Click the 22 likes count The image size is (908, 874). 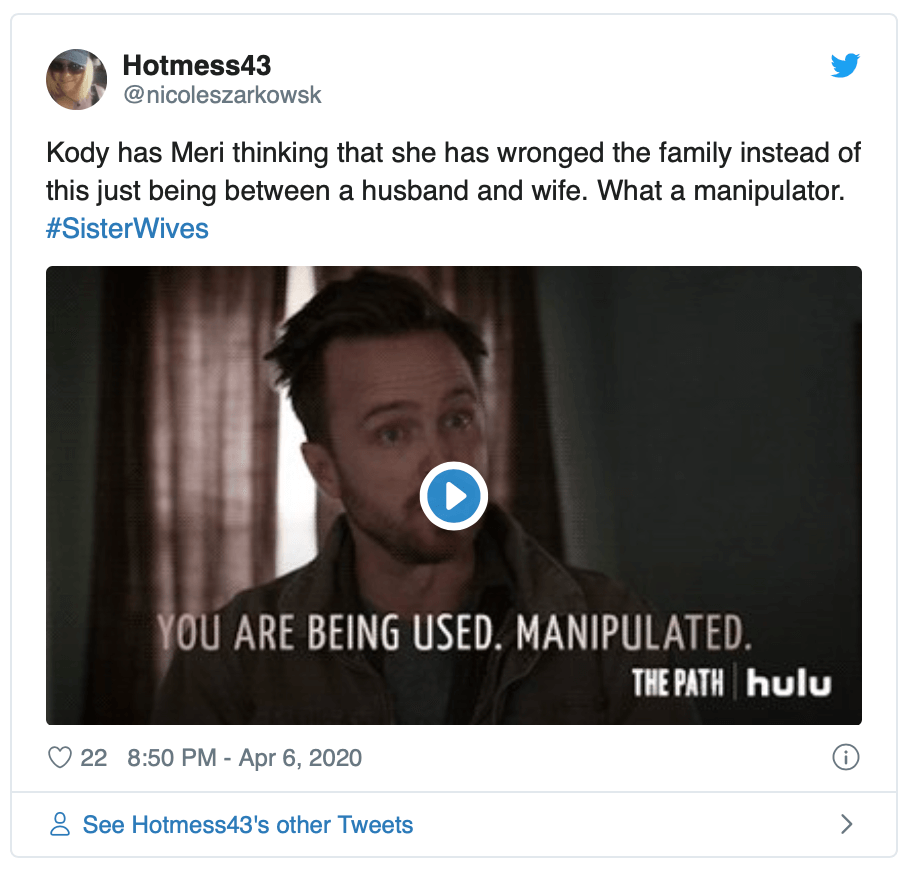(94, 758)
